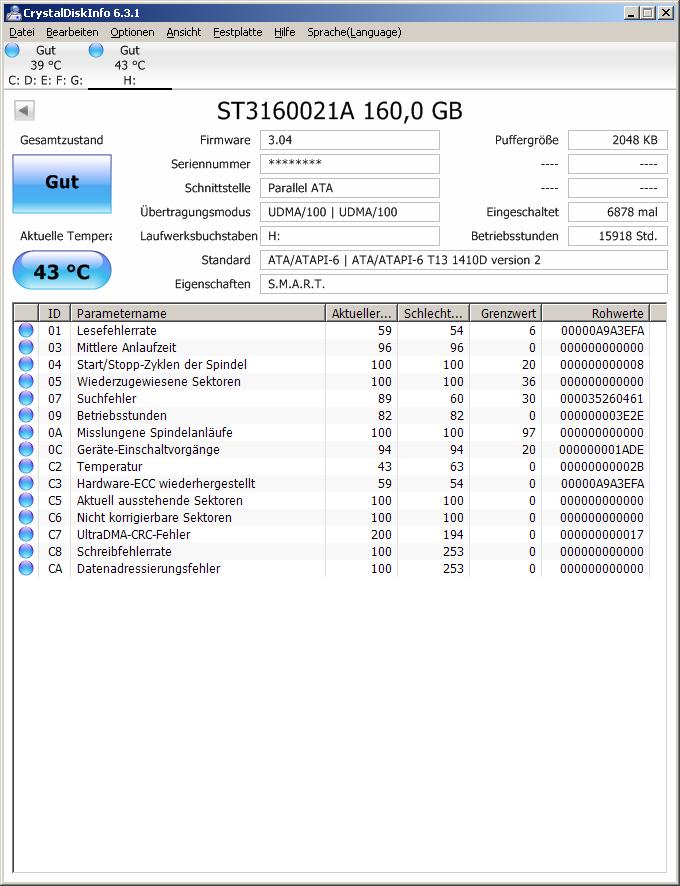
Task: Open the Hilfe menu
Action: pyautogui.click(x=284, y=32)
